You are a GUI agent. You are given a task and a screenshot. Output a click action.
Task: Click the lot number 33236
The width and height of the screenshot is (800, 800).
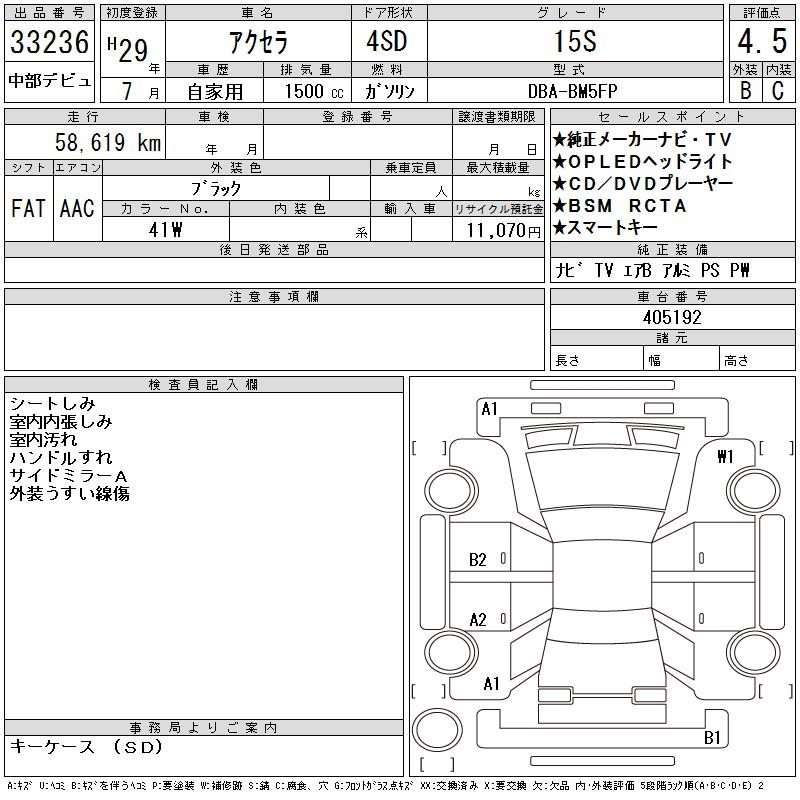(x=49, y=42)
